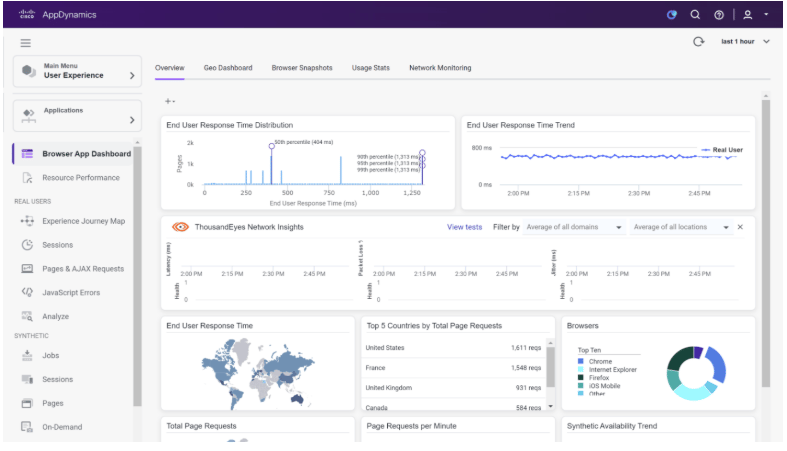Click the ThousandEyes eye logo icon
This screenshot has width=787, height=451.
[180, 227]
